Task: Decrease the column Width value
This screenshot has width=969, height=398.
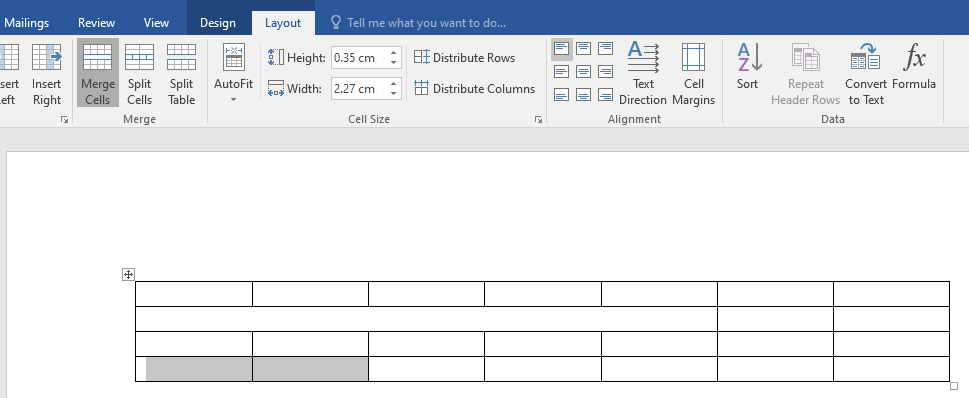Action: (394, 93)
